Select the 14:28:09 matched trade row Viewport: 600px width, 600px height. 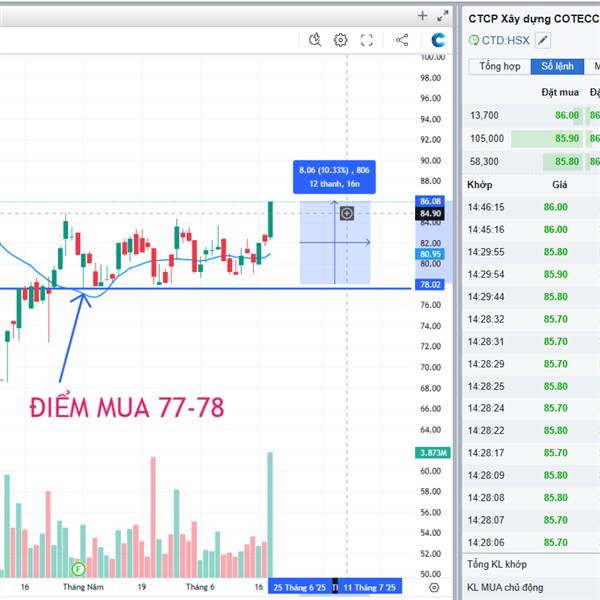pos(531,475)
